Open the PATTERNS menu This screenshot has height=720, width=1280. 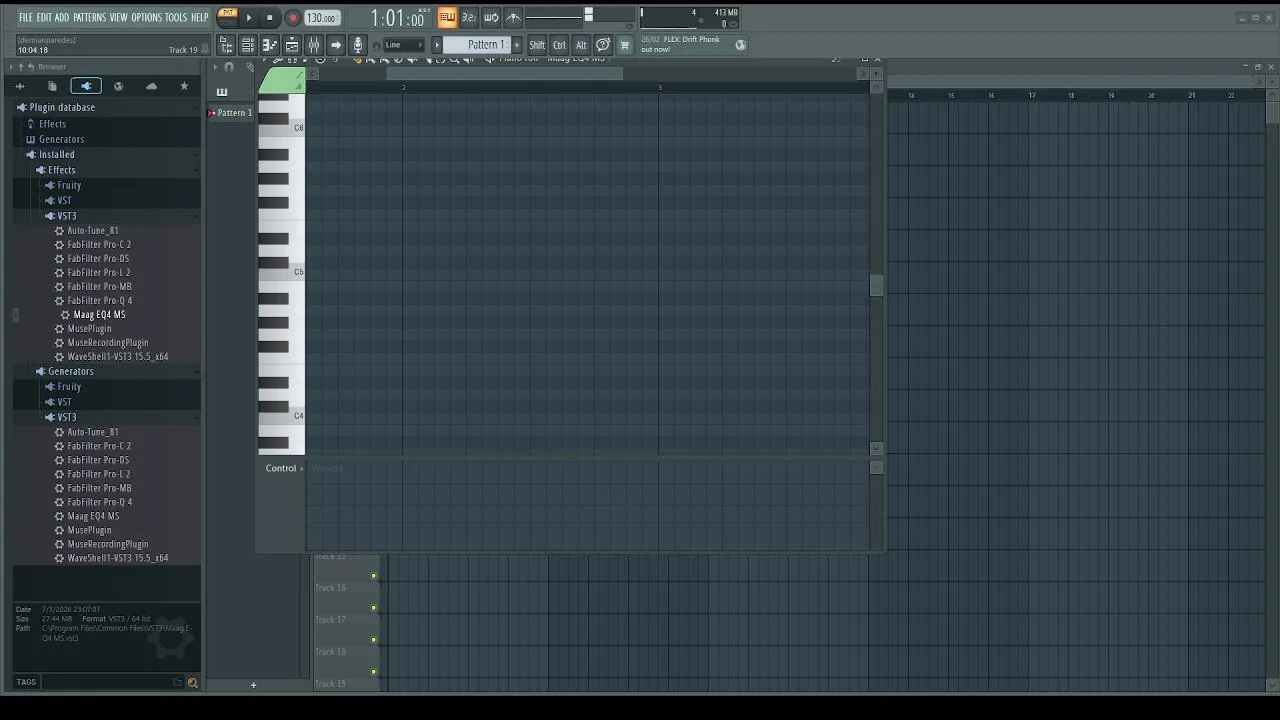coord(89,18)
